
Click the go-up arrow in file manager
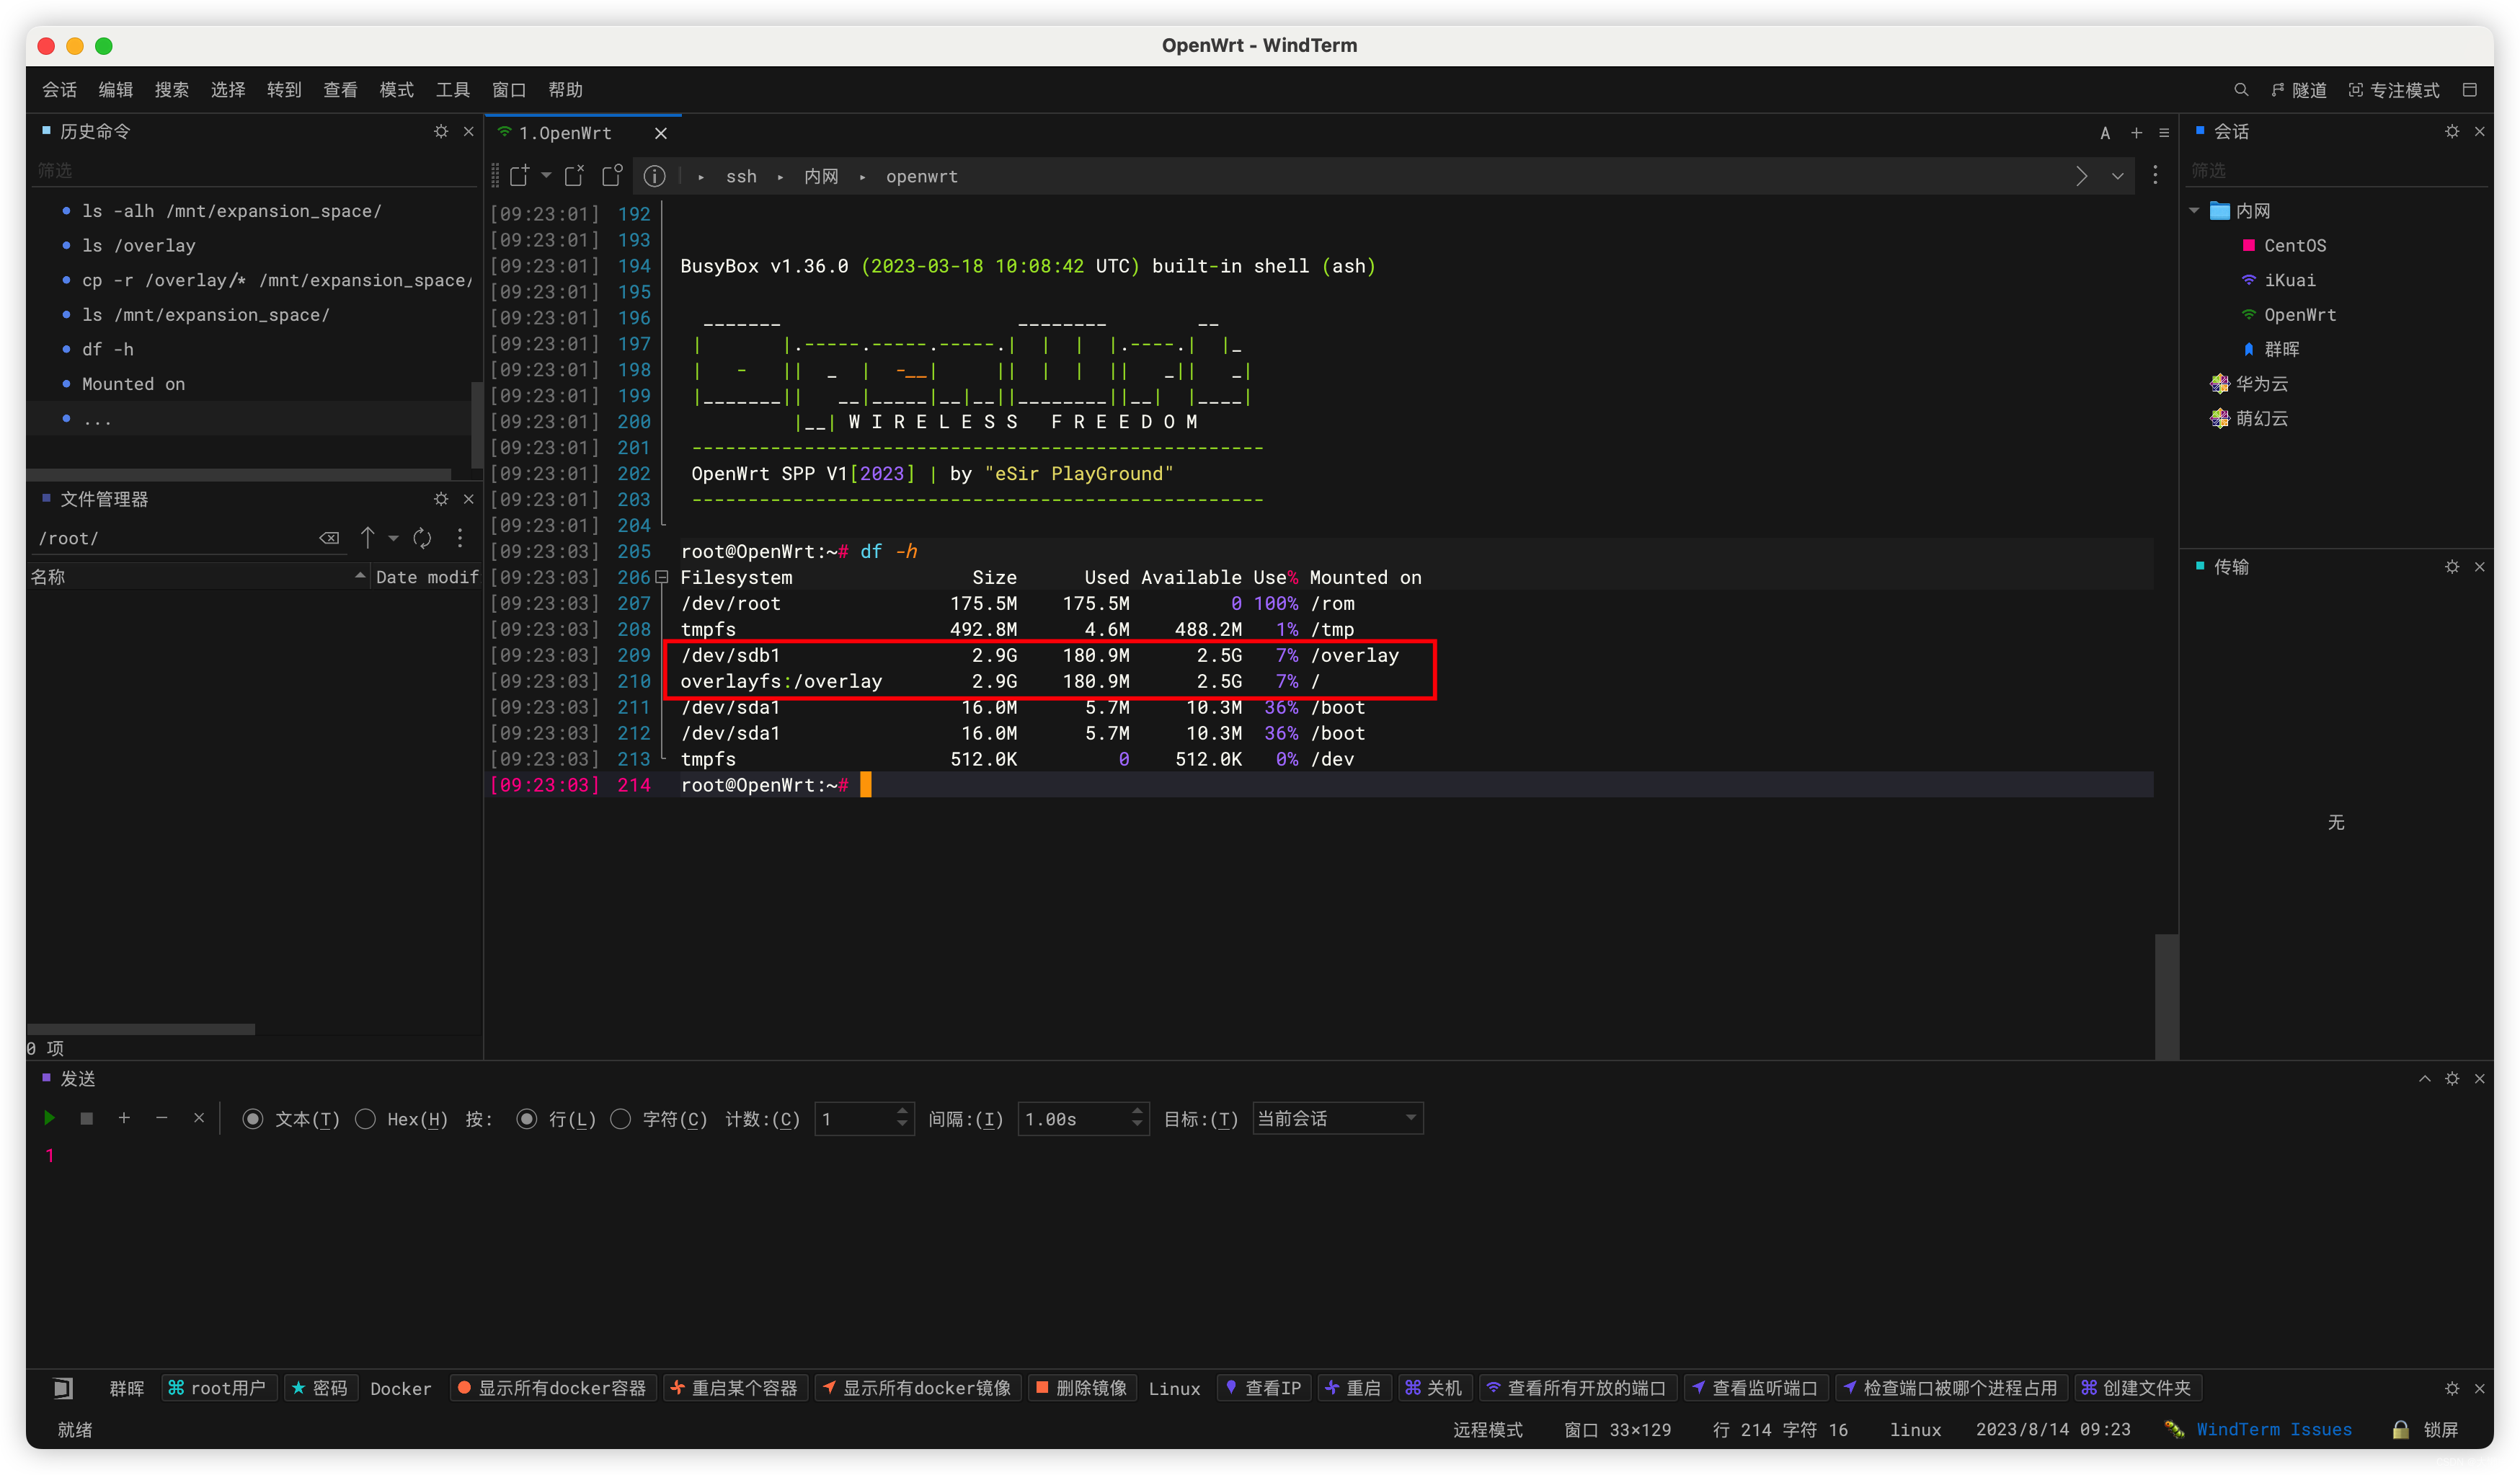(367, 538)
